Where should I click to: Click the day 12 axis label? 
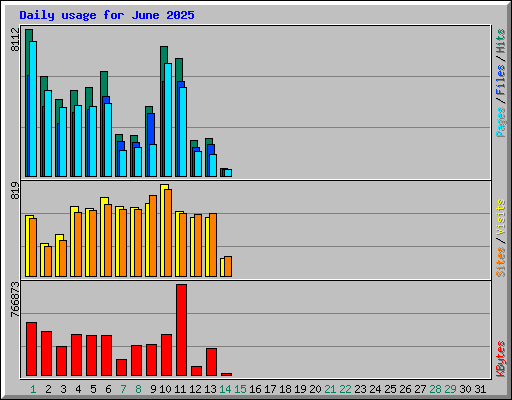[195, 389]
